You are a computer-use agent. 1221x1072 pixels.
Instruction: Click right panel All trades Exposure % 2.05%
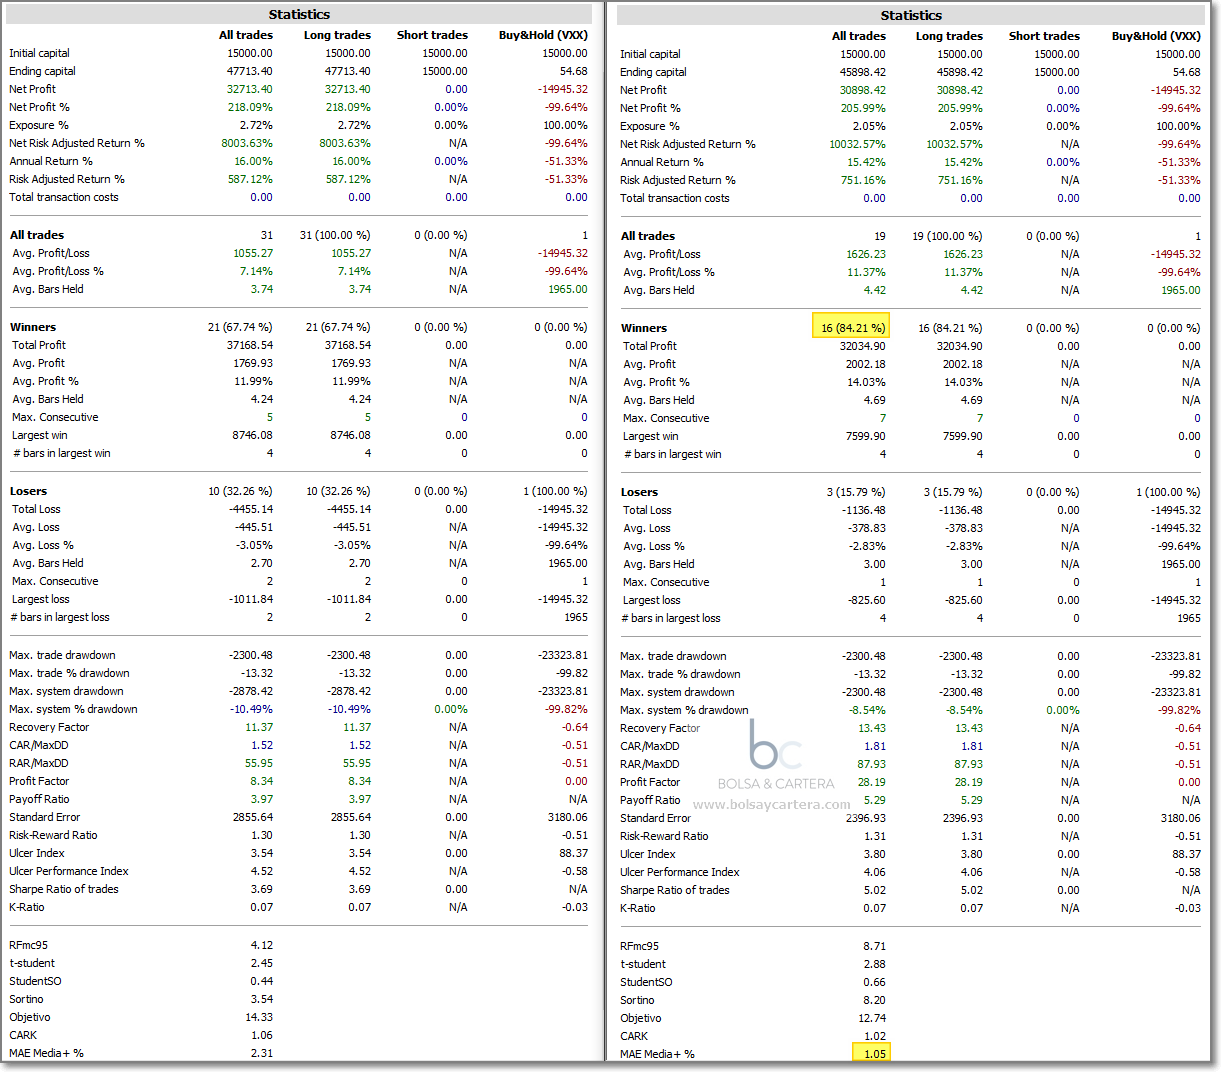tap(869, 126)
